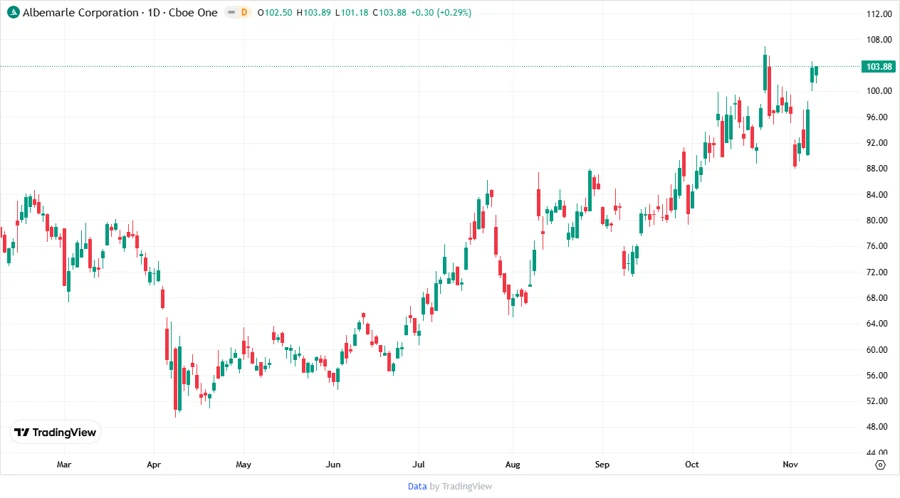Click the 76.00 price axis label

[x=879, y=246]
